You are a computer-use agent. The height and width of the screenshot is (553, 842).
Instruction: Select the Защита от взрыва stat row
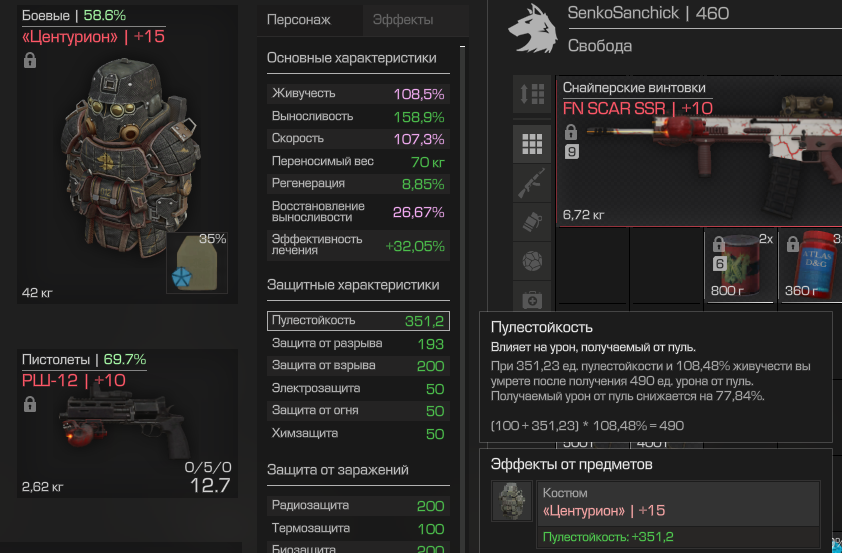[x=358, y=366]
